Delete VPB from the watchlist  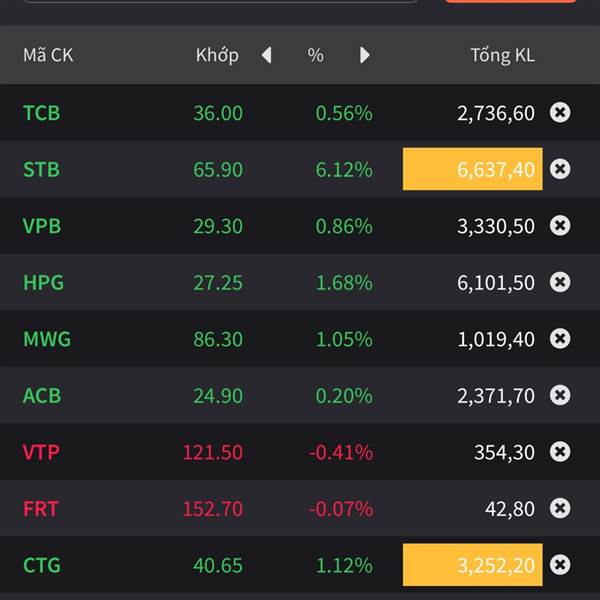(x=560, y=226)
